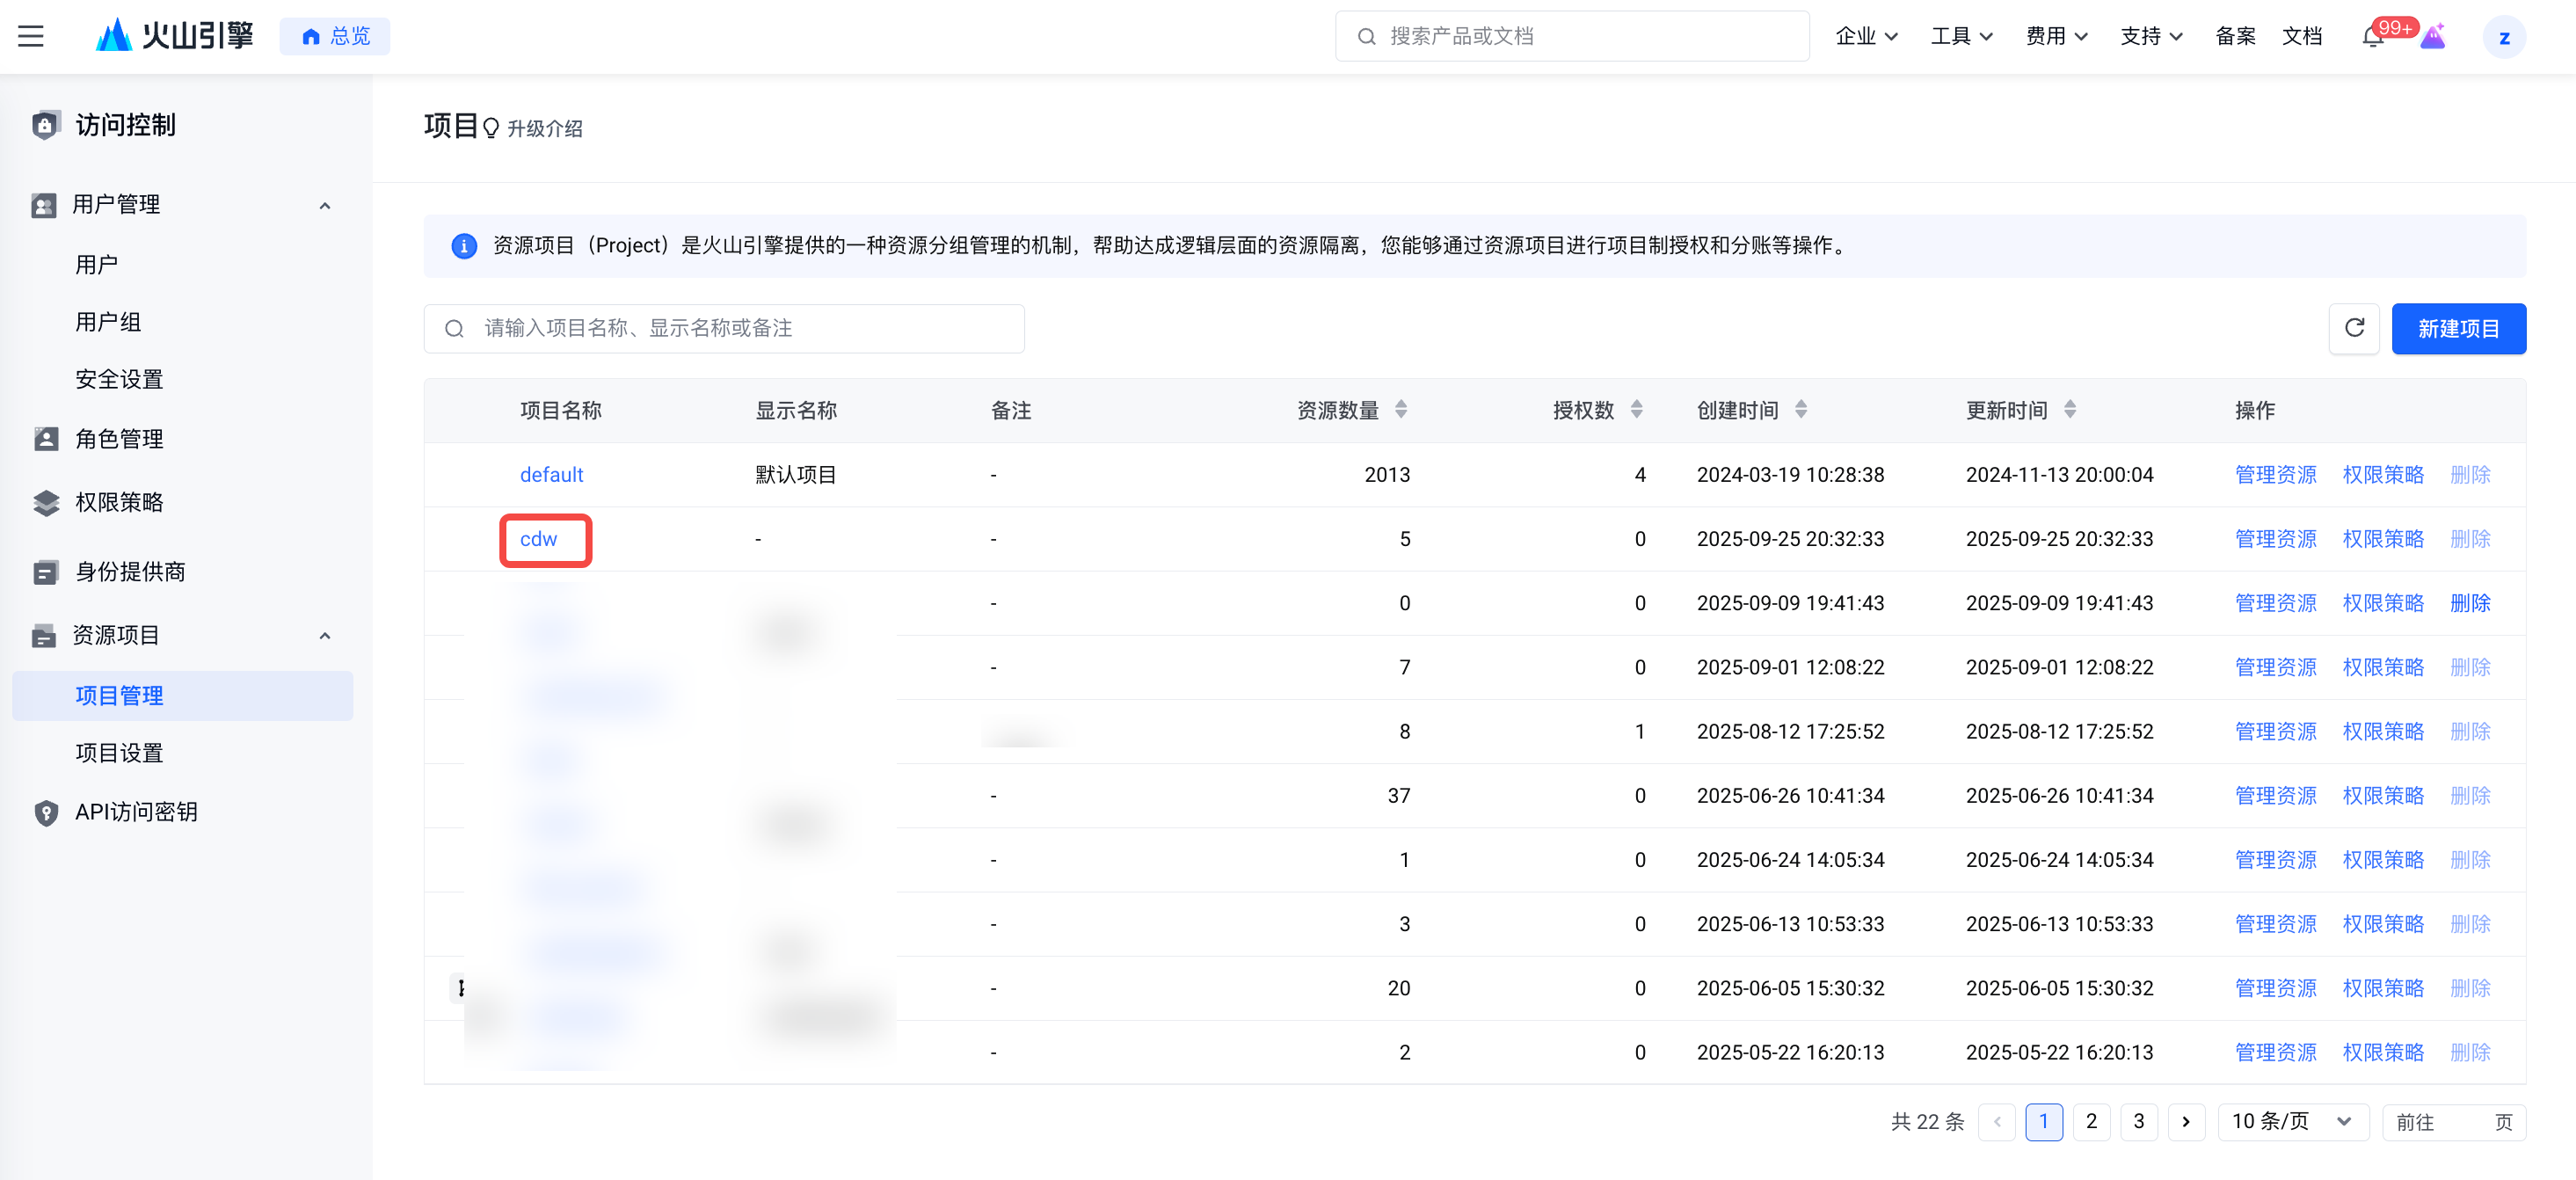Open the hamburger menu icon
Image resolution: width=2576 pixels, height=1180 pixels.
[x=31, y=36]
